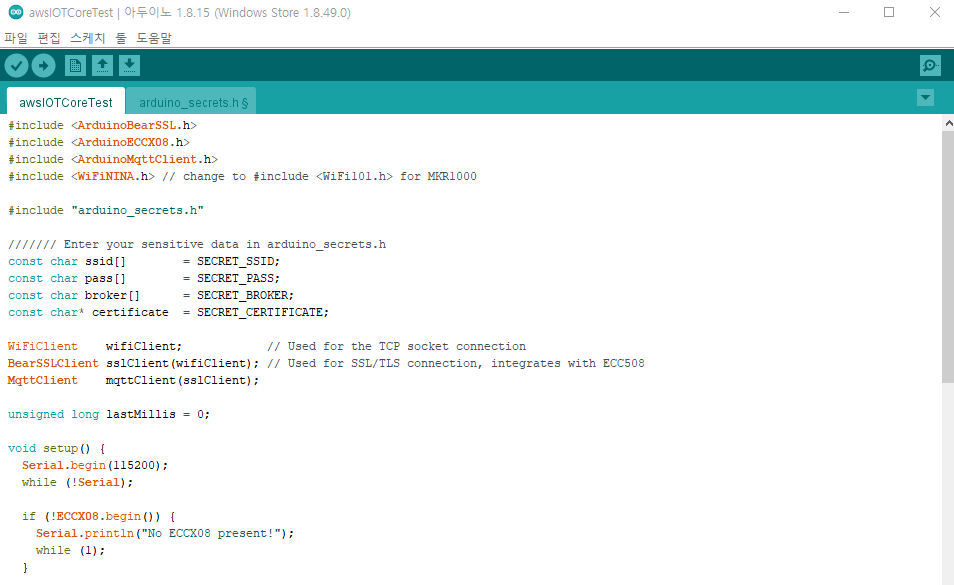The image size is (954, 585).
Task: Click on while (1); line
Action: (70, 551)
